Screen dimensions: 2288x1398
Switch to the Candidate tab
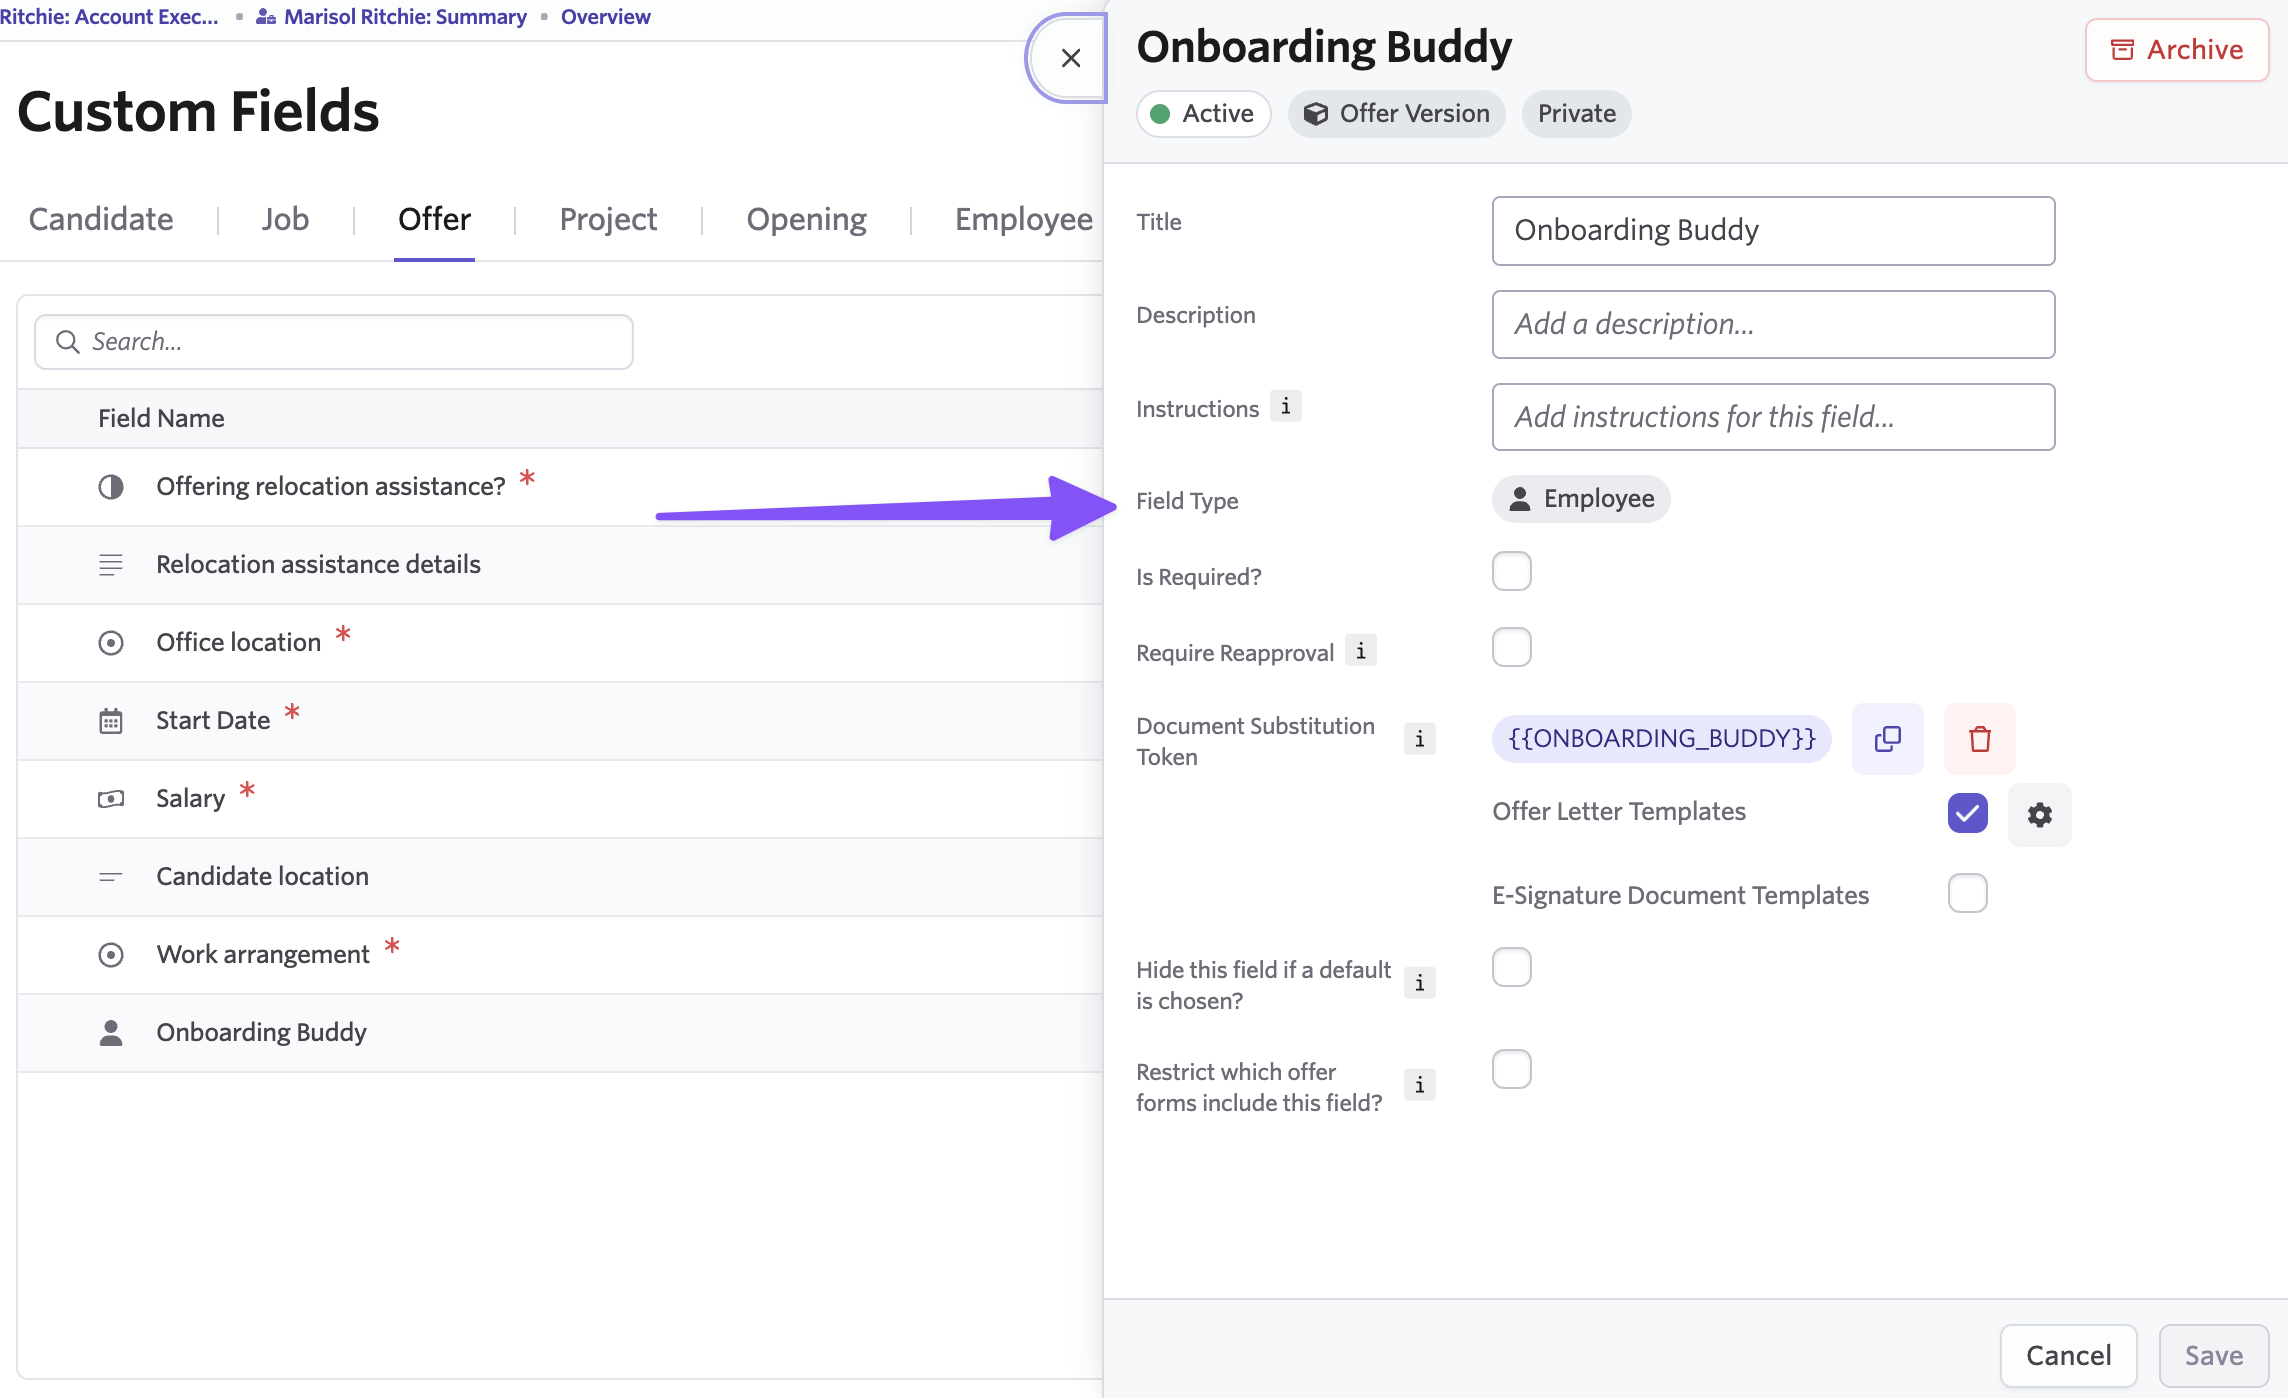(101, 219)
